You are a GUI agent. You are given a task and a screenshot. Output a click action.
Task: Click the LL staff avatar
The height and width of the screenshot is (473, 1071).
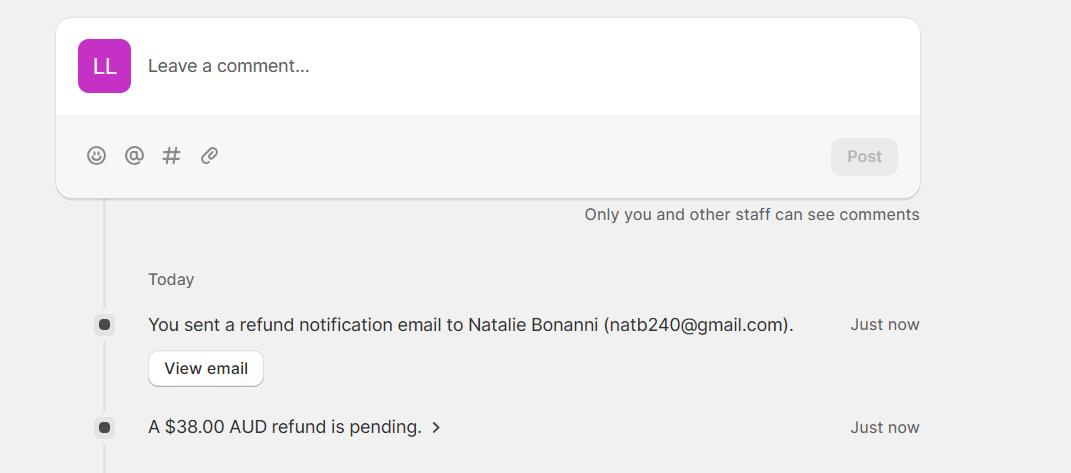[x=105, y=66]
